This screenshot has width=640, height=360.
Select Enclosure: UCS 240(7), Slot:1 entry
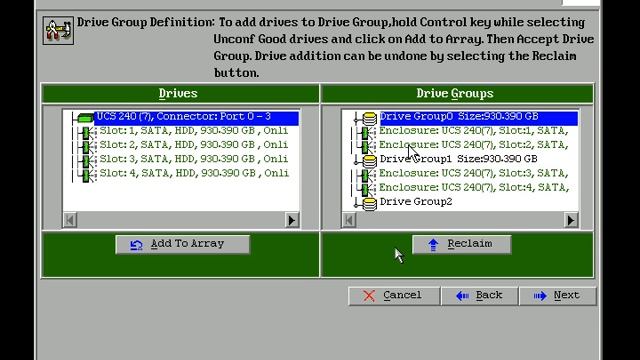tap(473, 131)
